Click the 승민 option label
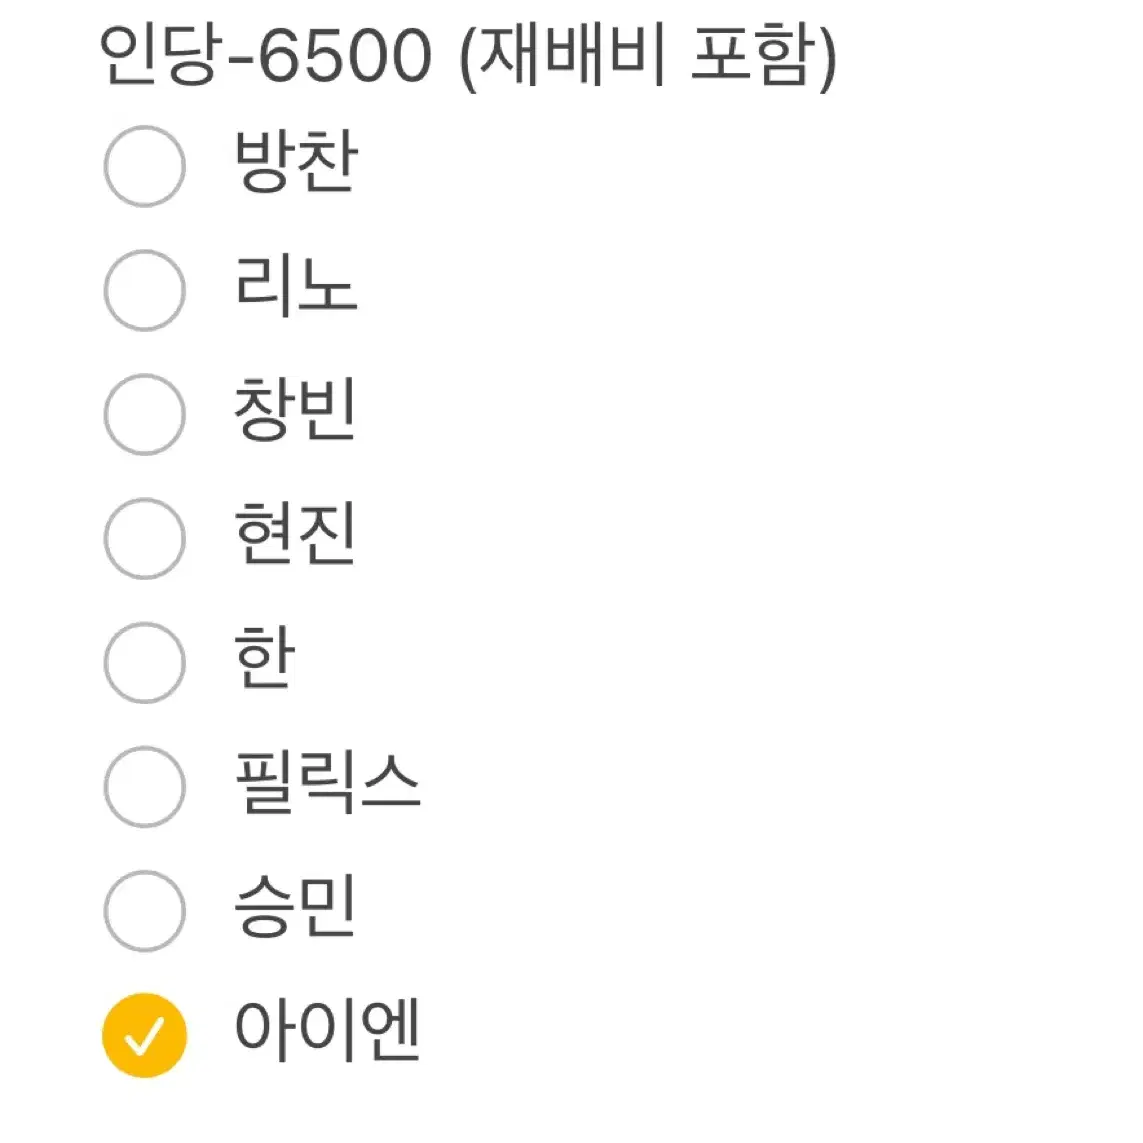The width and height of the screenshot is (1143, 1143). click(294, 906)
